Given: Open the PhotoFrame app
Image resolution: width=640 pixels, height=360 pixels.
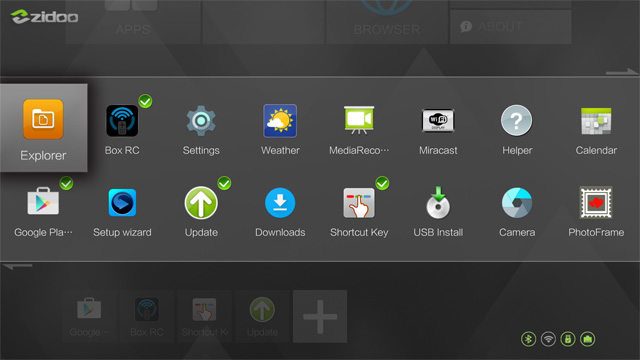Looking at the screenshot, I should point(596,202).
